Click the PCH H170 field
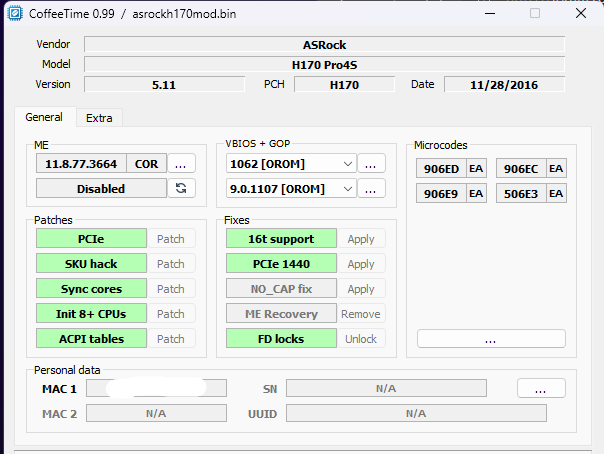 345,84
